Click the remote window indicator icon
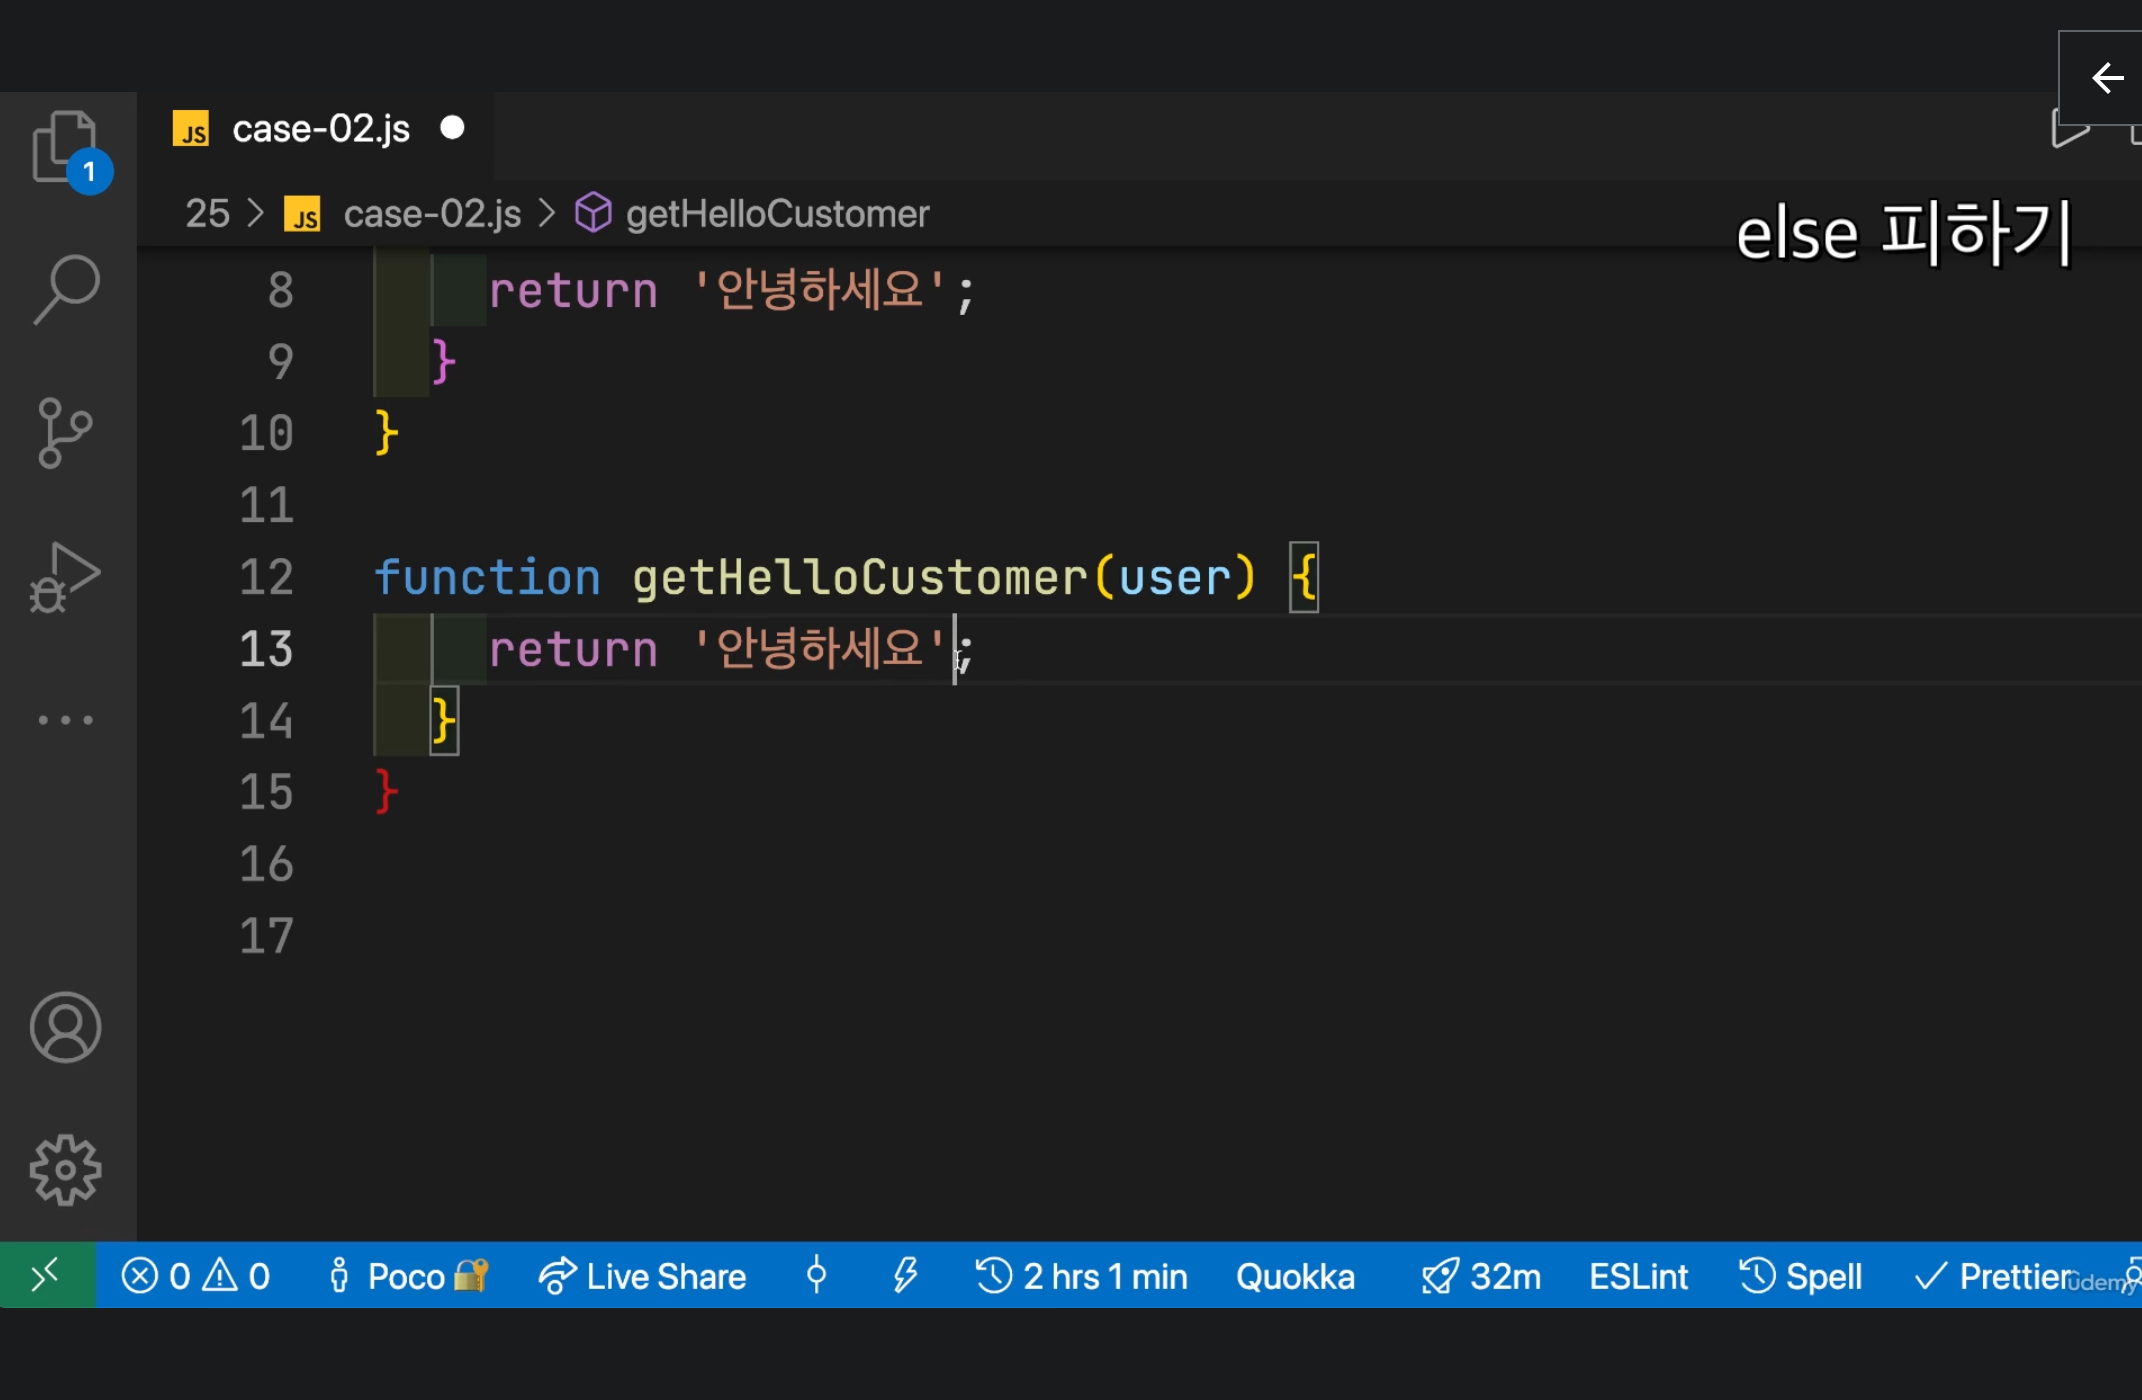2142x1400 pixels. coord(46,1276)
